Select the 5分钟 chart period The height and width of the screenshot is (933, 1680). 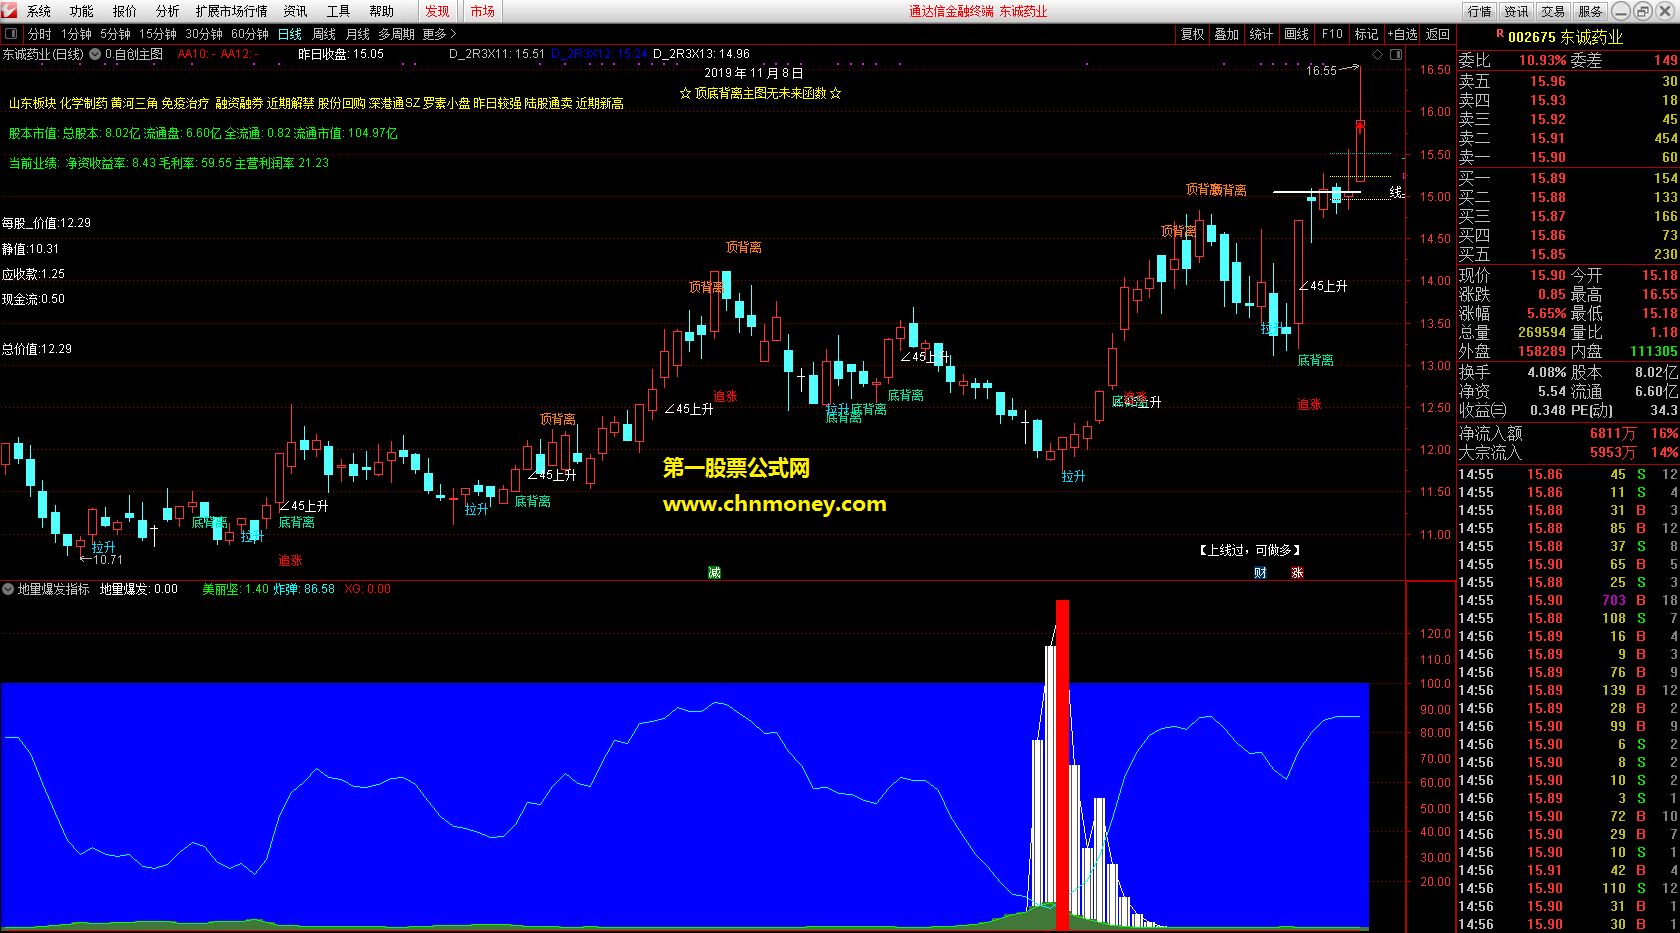115,34
